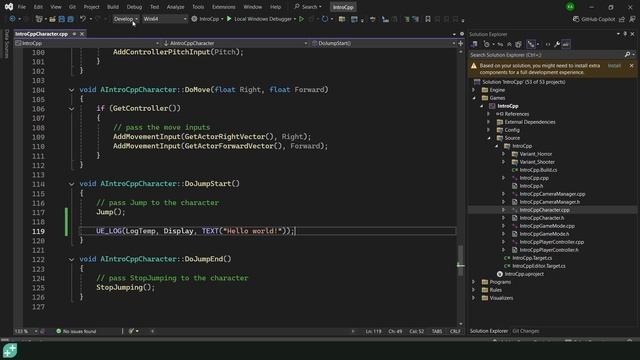The width and height of the screenshot is (640, 360).
Task: Toggle Track Active Item in Solution Explorer
Action: pyautogui.click(x=531, y=44)
